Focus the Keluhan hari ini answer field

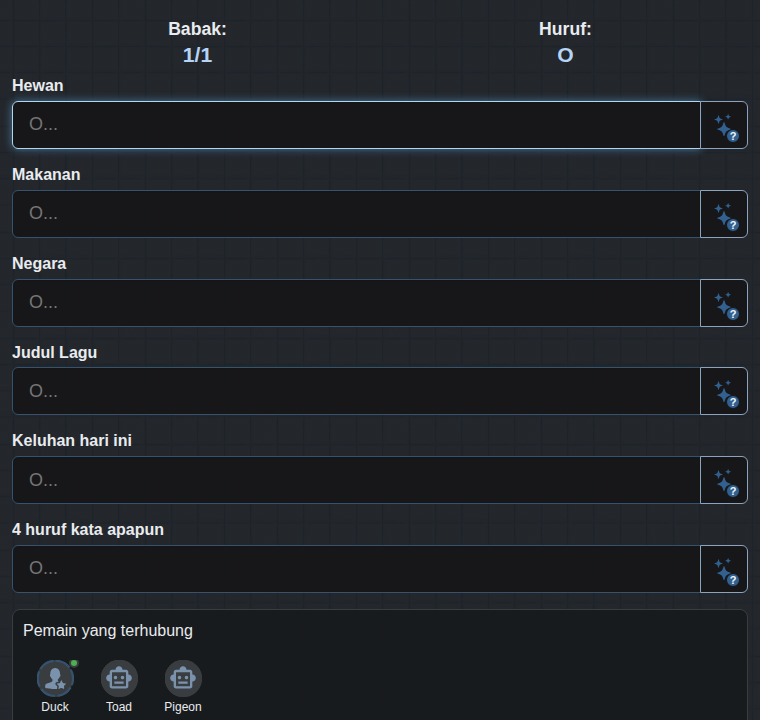[356, 480]
